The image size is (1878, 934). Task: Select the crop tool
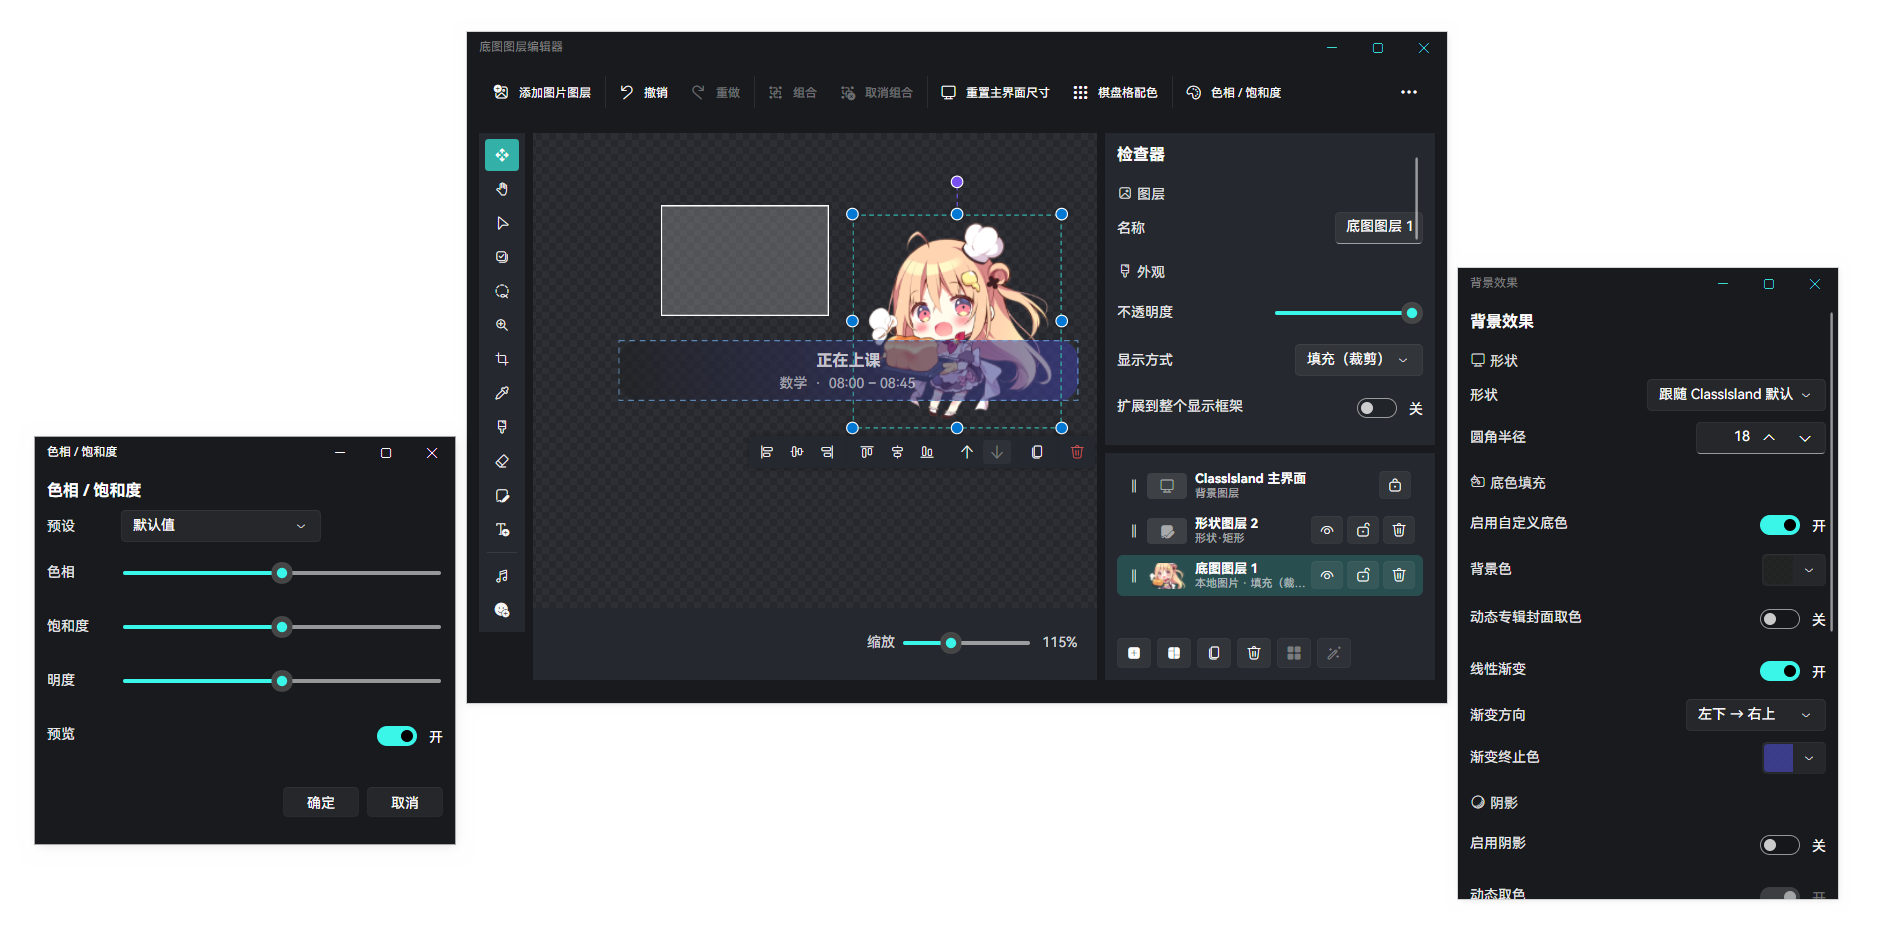(x=502, y=359)
